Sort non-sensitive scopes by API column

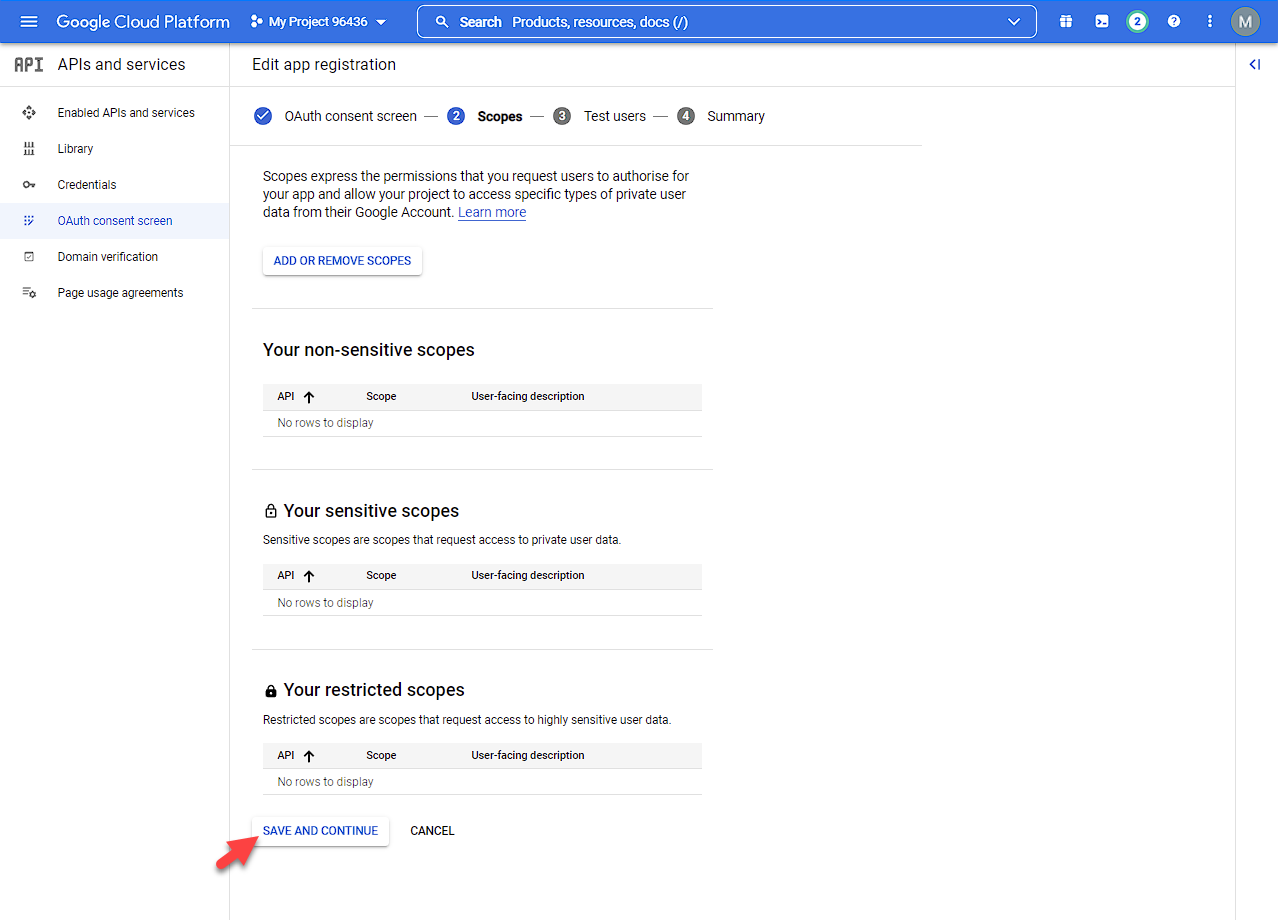296,397
